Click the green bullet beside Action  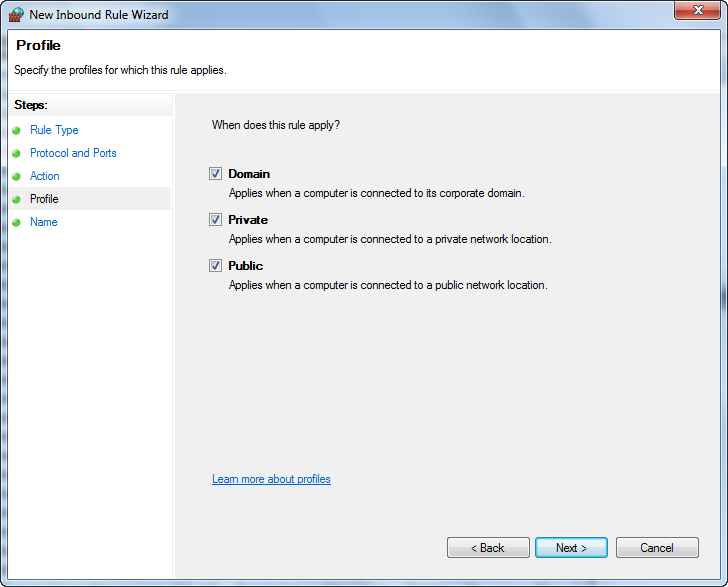(16, 176)
